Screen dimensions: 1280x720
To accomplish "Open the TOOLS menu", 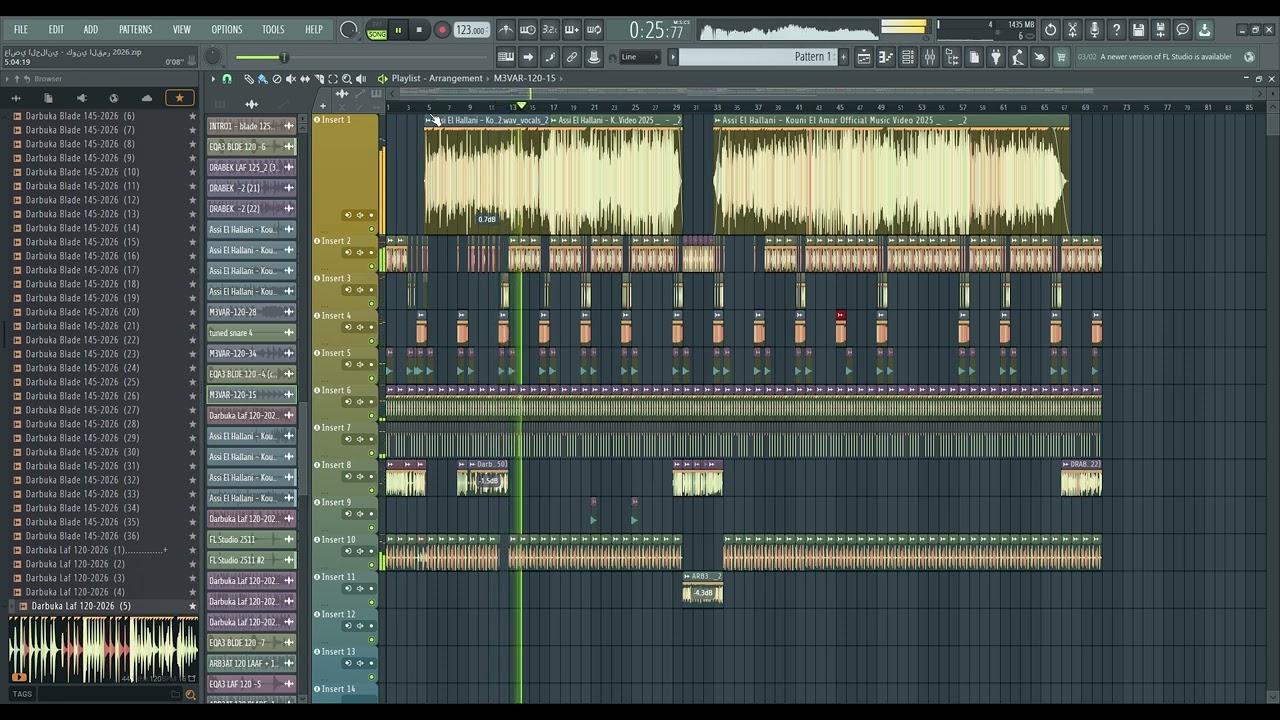I will (x=273, y=30).
